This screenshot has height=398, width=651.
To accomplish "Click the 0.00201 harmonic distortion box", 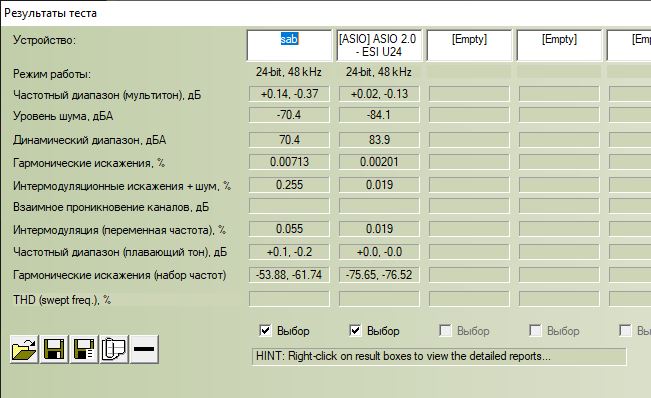I will tap(379, 162).
